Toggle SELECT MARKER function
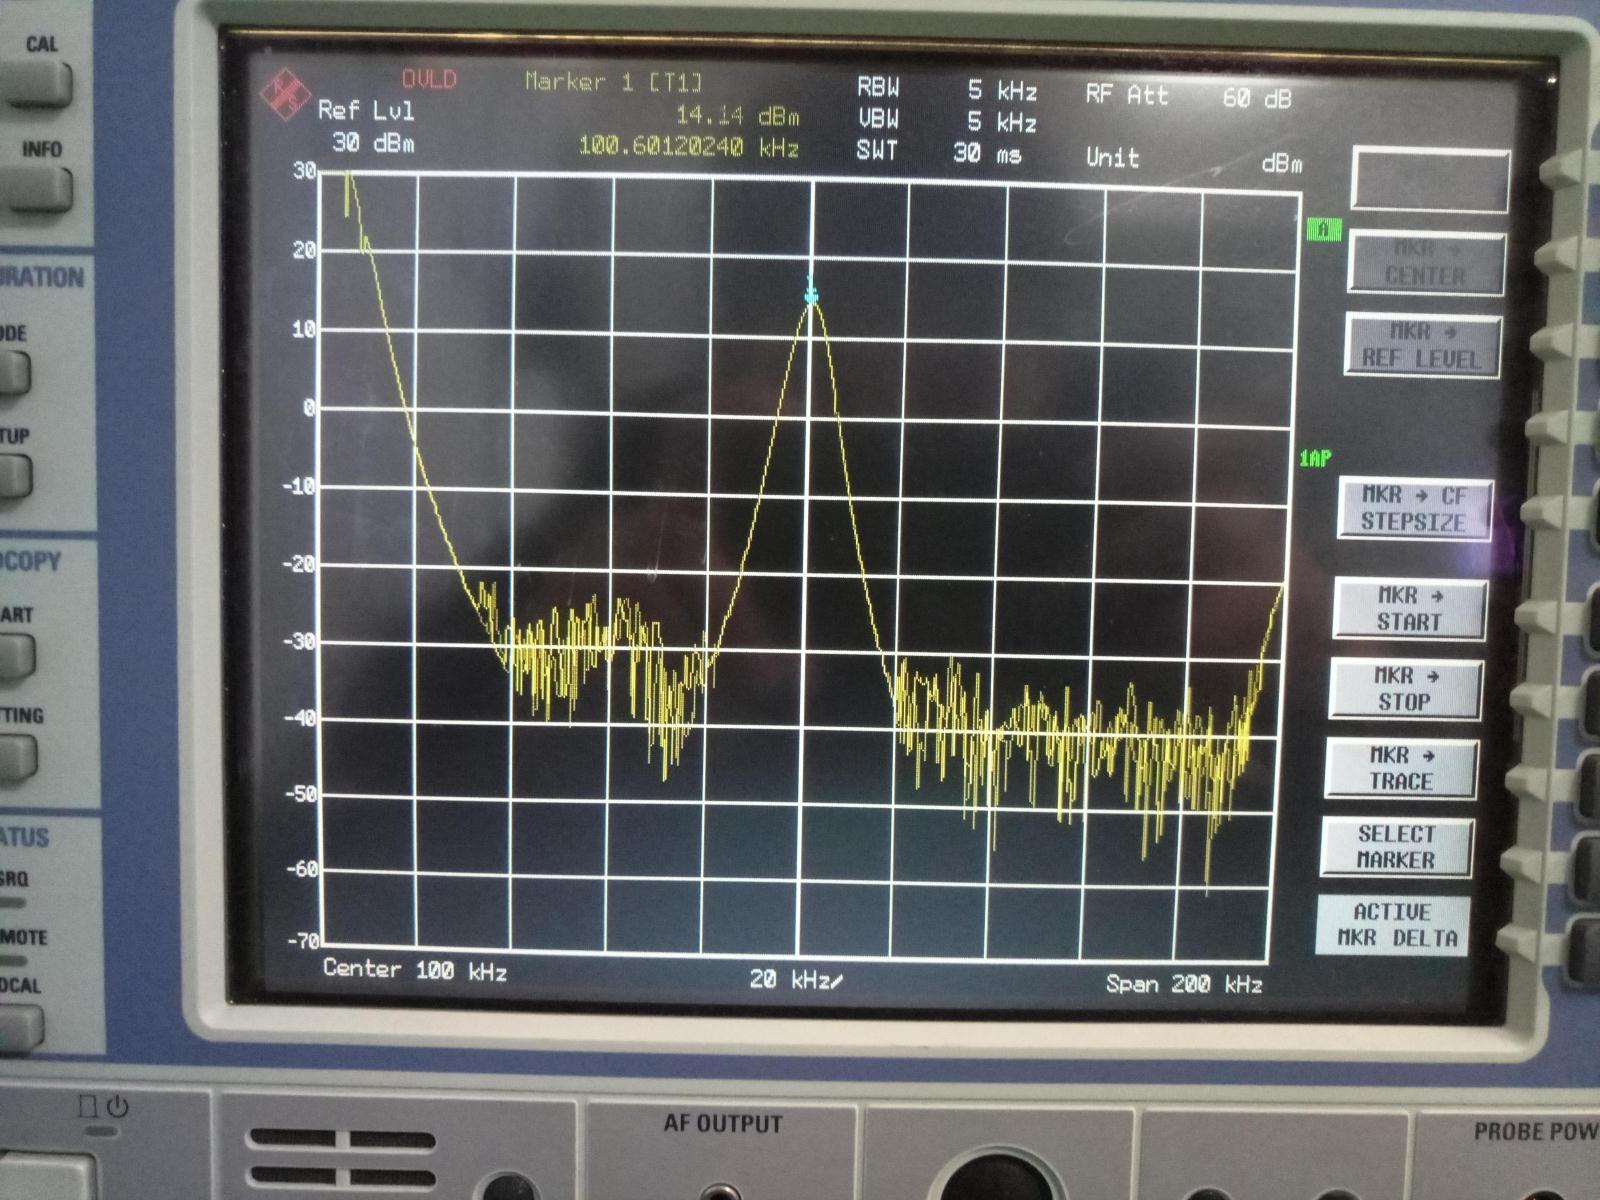This screenshot has width=1600, height=1200. [x=1397, y=846]
